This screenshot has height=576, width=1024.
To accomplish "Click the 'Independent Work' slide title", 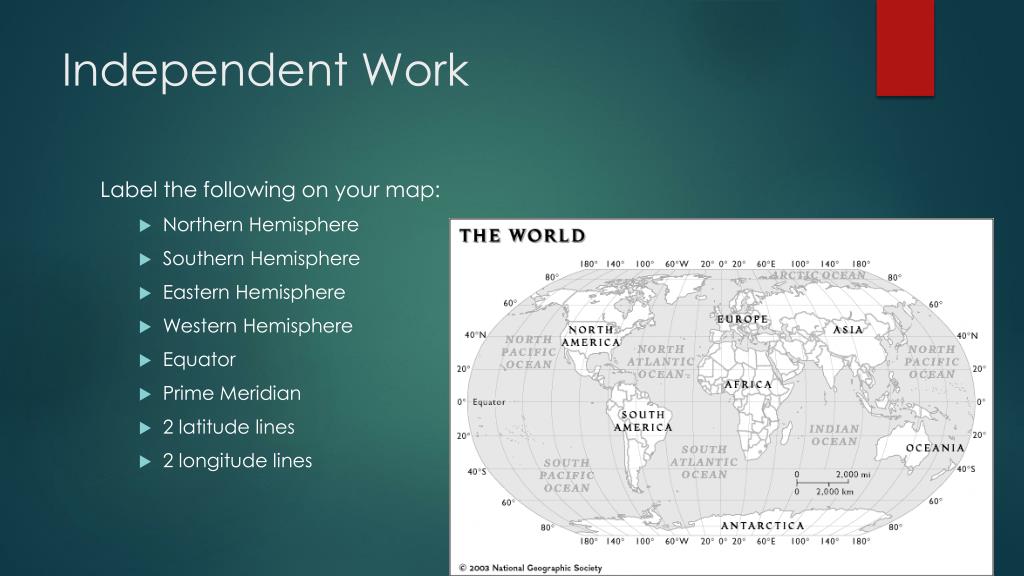I will click(265, 71).
